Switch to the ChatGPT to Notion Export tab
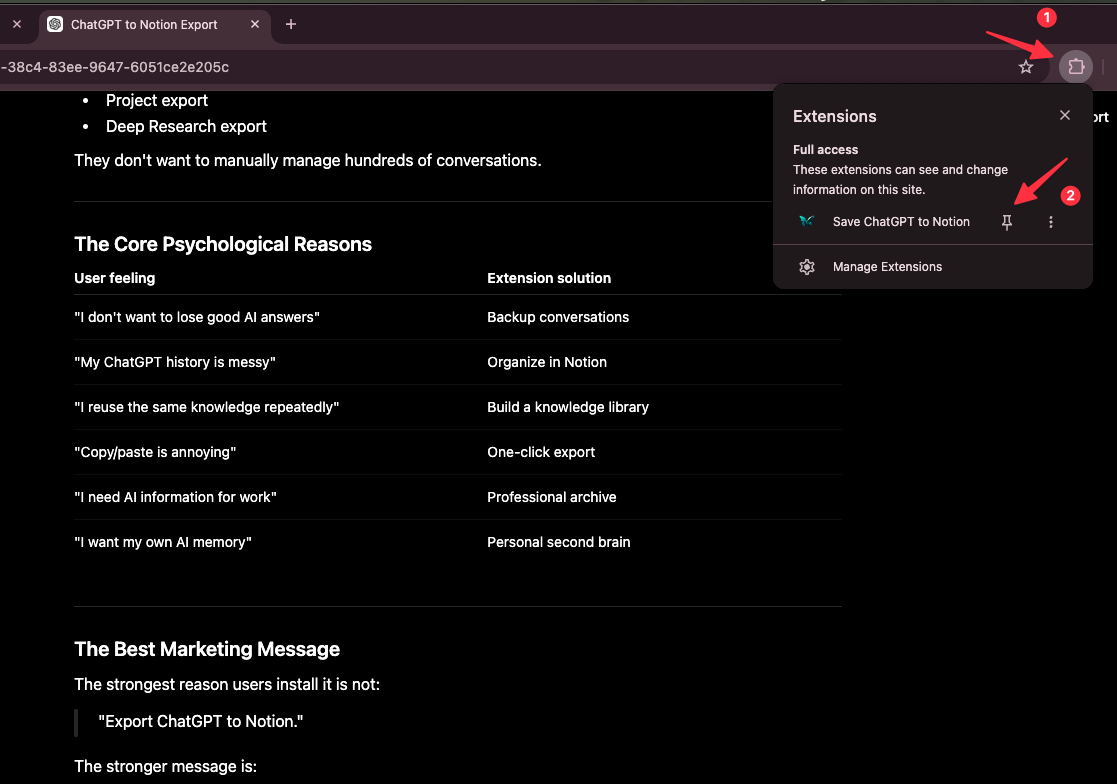The height and width of the screenshot is (784, 1117). point(154,24)
